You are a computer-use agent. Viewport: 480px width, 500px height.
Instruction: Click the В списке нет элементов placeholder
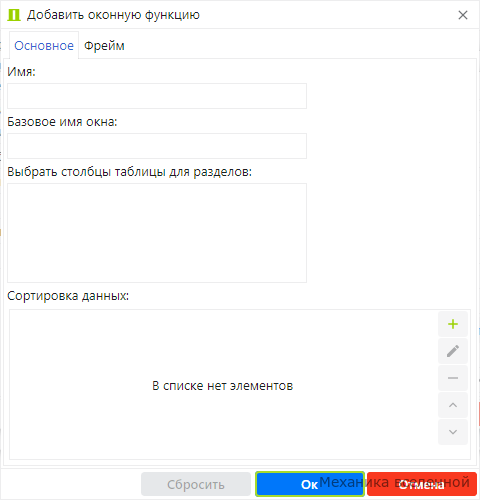click(x=223, y=386)
